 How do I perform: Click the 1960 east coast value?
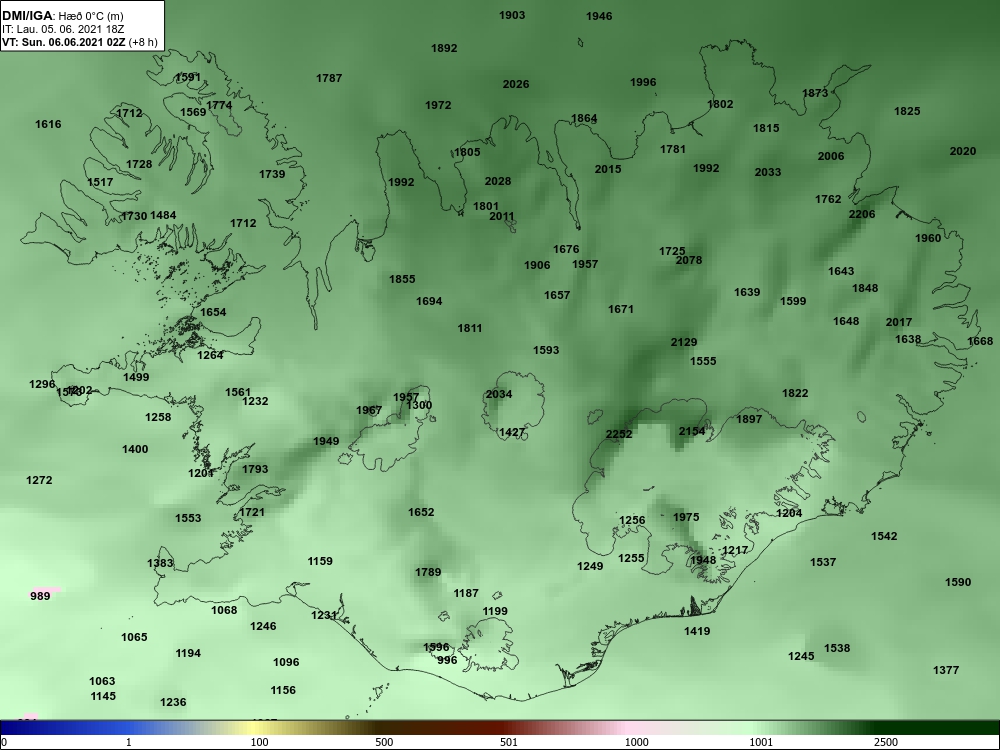(x=928, y=239)
